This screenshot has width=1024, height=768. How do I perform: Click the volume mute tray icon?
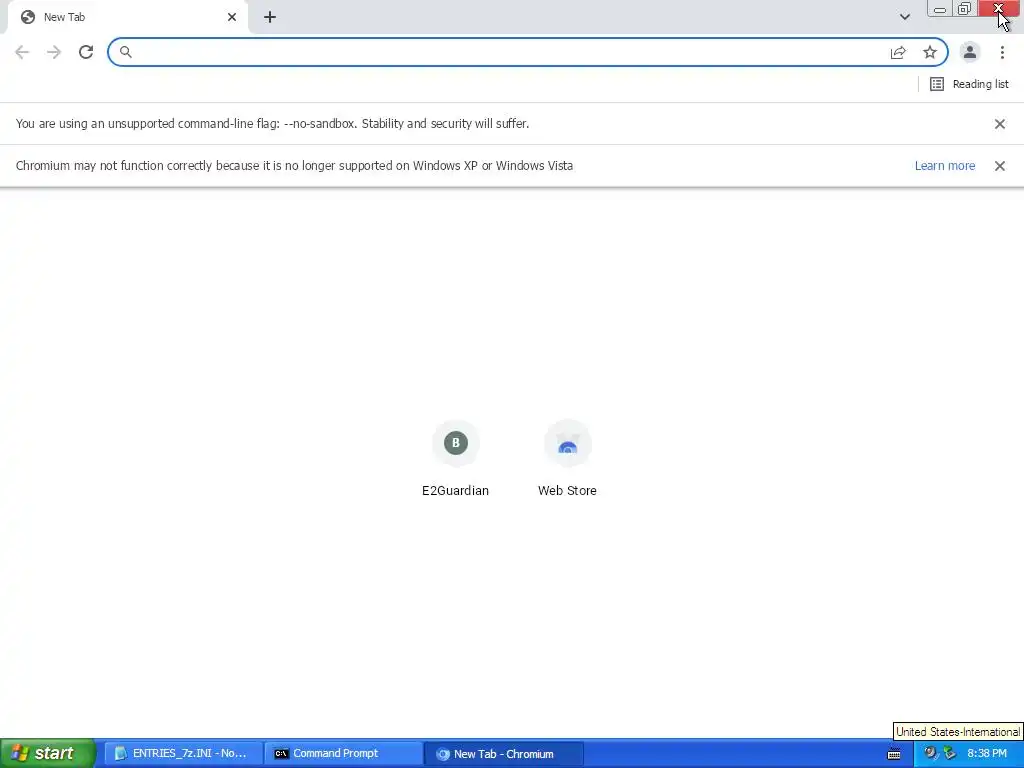pos(931,754)
